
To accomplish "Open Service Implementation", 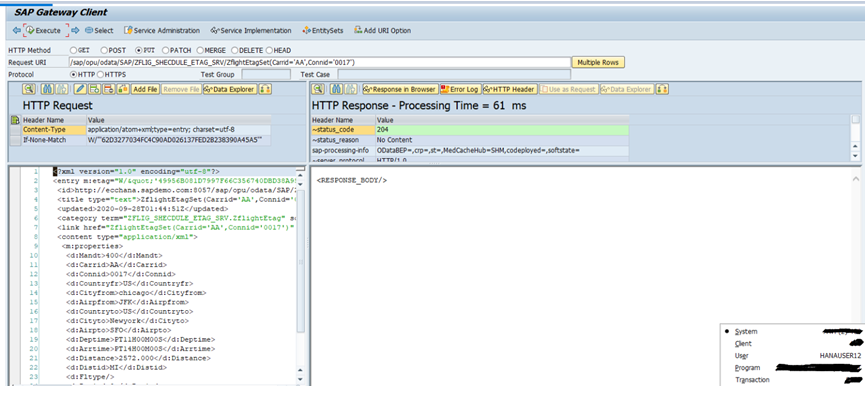I will point(250,30).
